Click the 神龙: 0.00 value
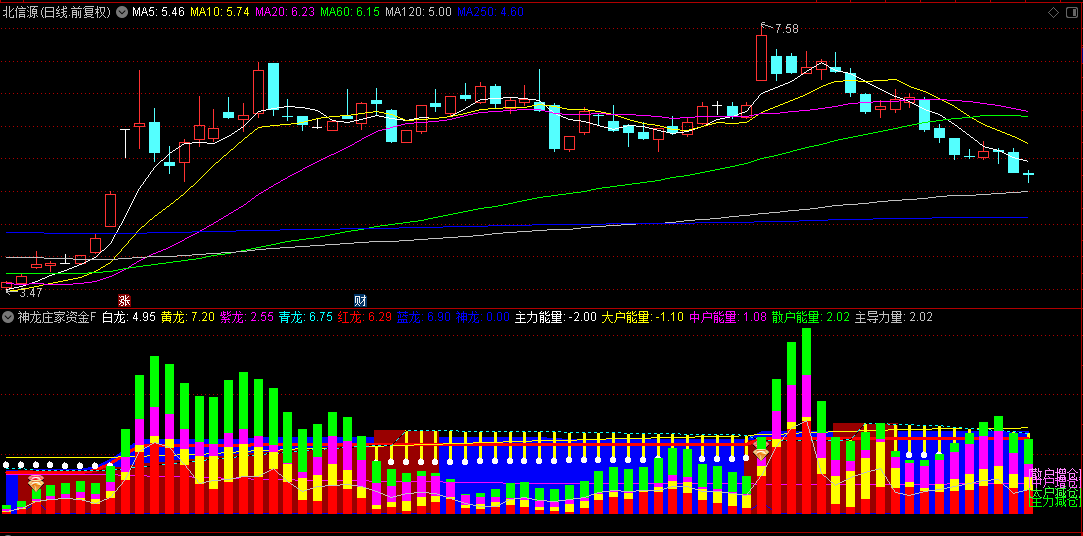Screen dimensions: 1083x536 point(483,318)
